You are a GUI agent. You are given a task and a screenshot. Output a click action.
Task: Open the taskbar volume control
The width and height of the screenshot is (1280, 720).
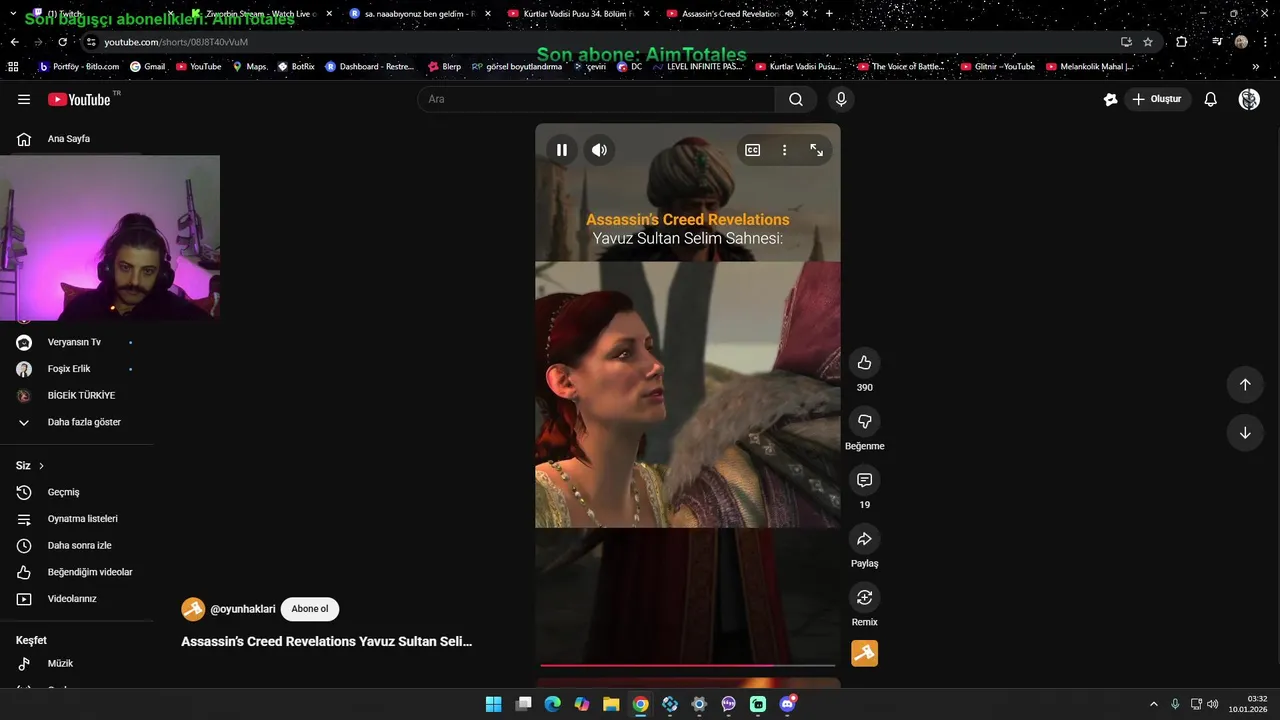click(x=1213, y=704)
